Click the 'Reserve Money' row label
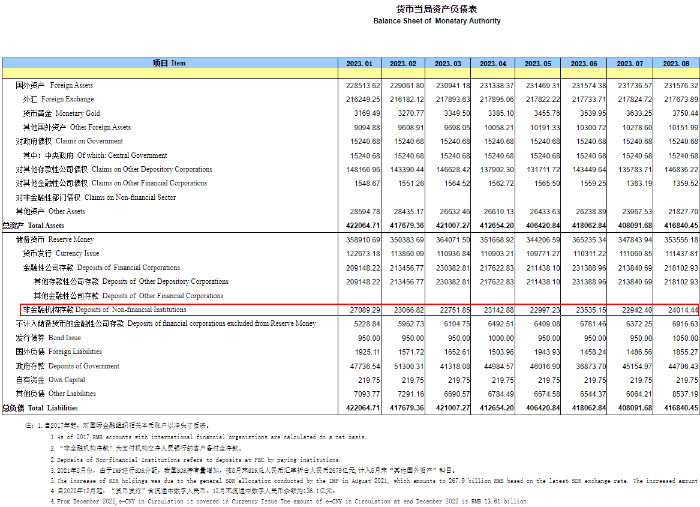The height and width of the screenshot is (507, 700). [x=71, y=240]
